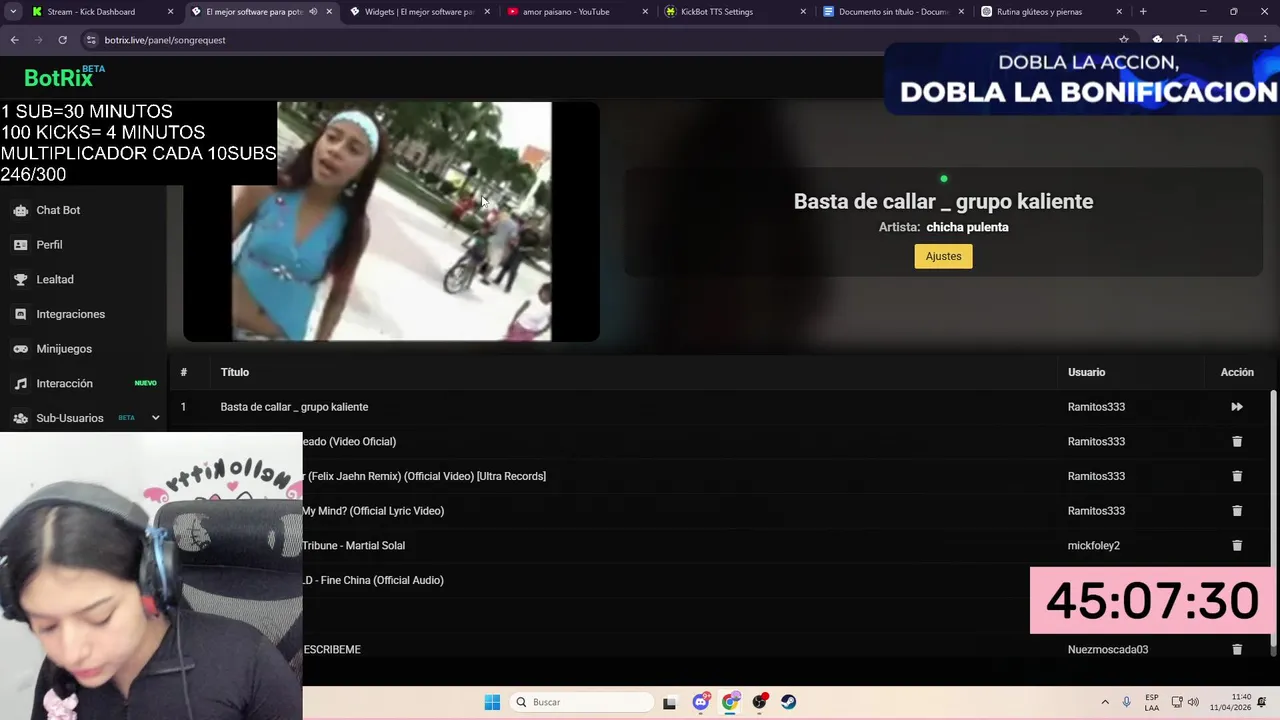1280x720 pixels.
Task: Open the Windows Start menu
Action: coord(492,702)
